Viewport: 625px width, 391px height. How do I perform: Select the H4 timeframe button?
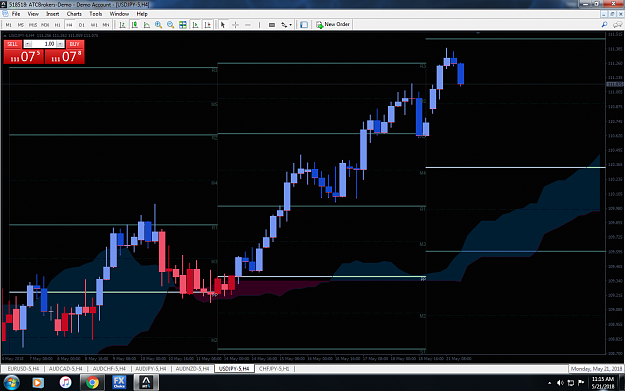69,25
